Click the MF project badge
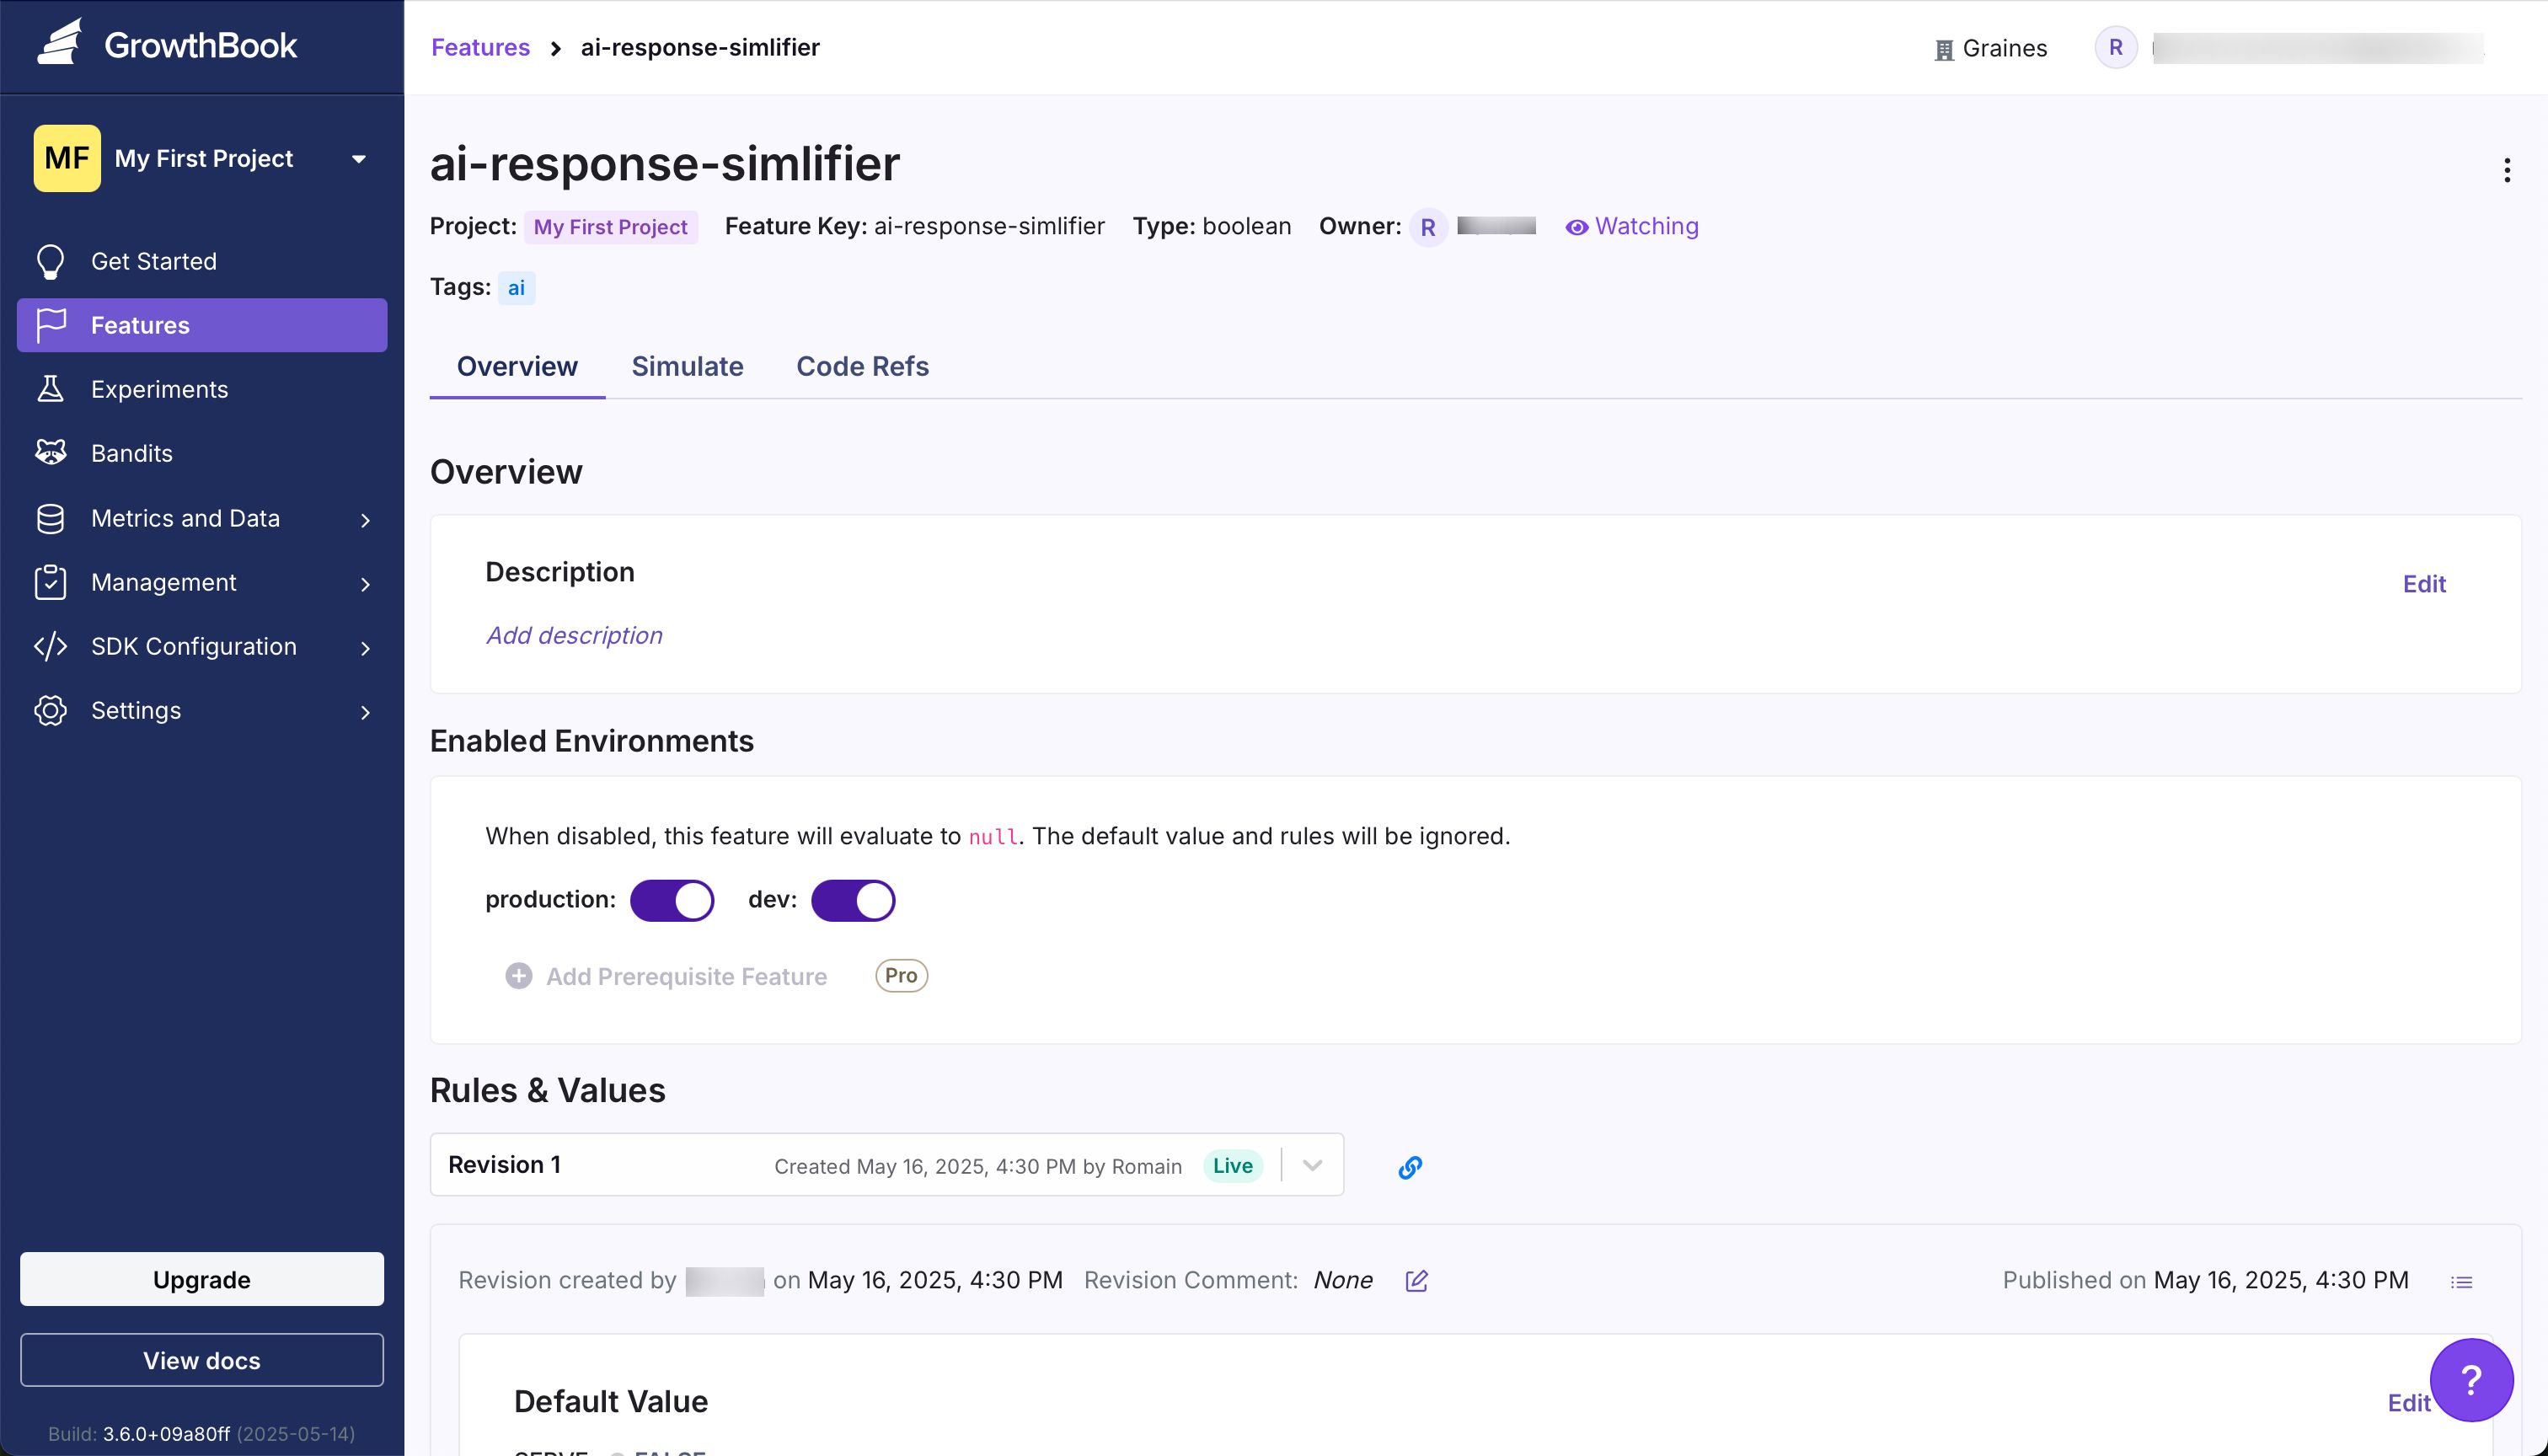Image resolution: width=2548 pixels, height=1456 pixels. pos(67,158)
